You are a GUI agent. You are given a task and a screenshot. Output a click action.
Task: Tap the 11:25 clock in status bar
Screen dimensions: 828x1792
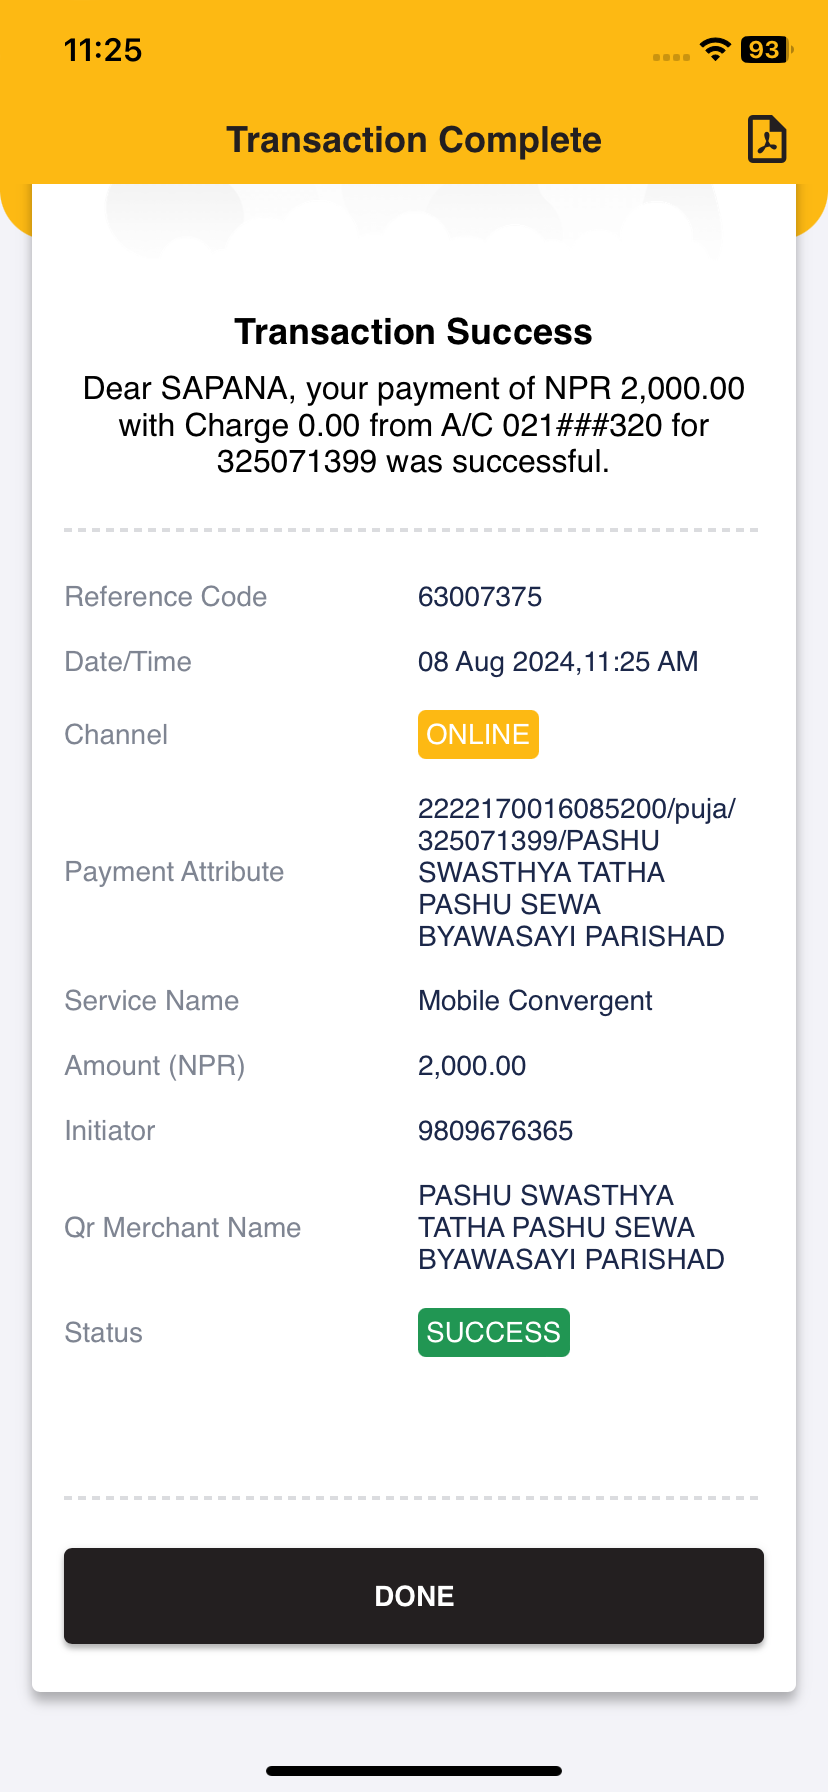pos(103,49)
